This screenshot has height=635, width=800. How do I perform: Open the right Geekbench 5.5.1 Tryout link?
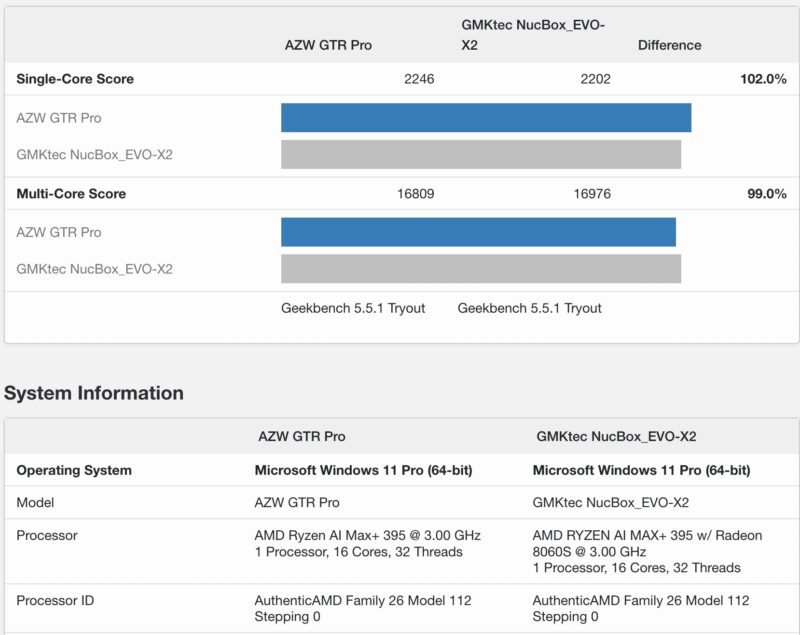529,308
